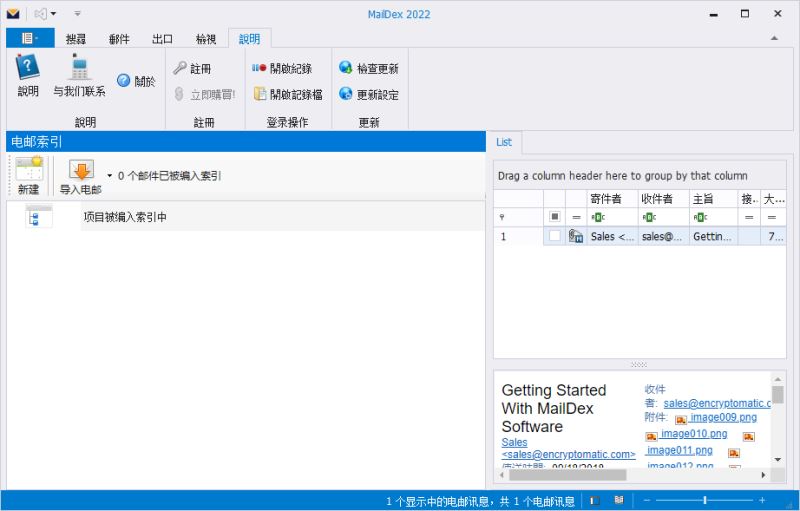Click the image010.png attachment icon

(651, 437)
